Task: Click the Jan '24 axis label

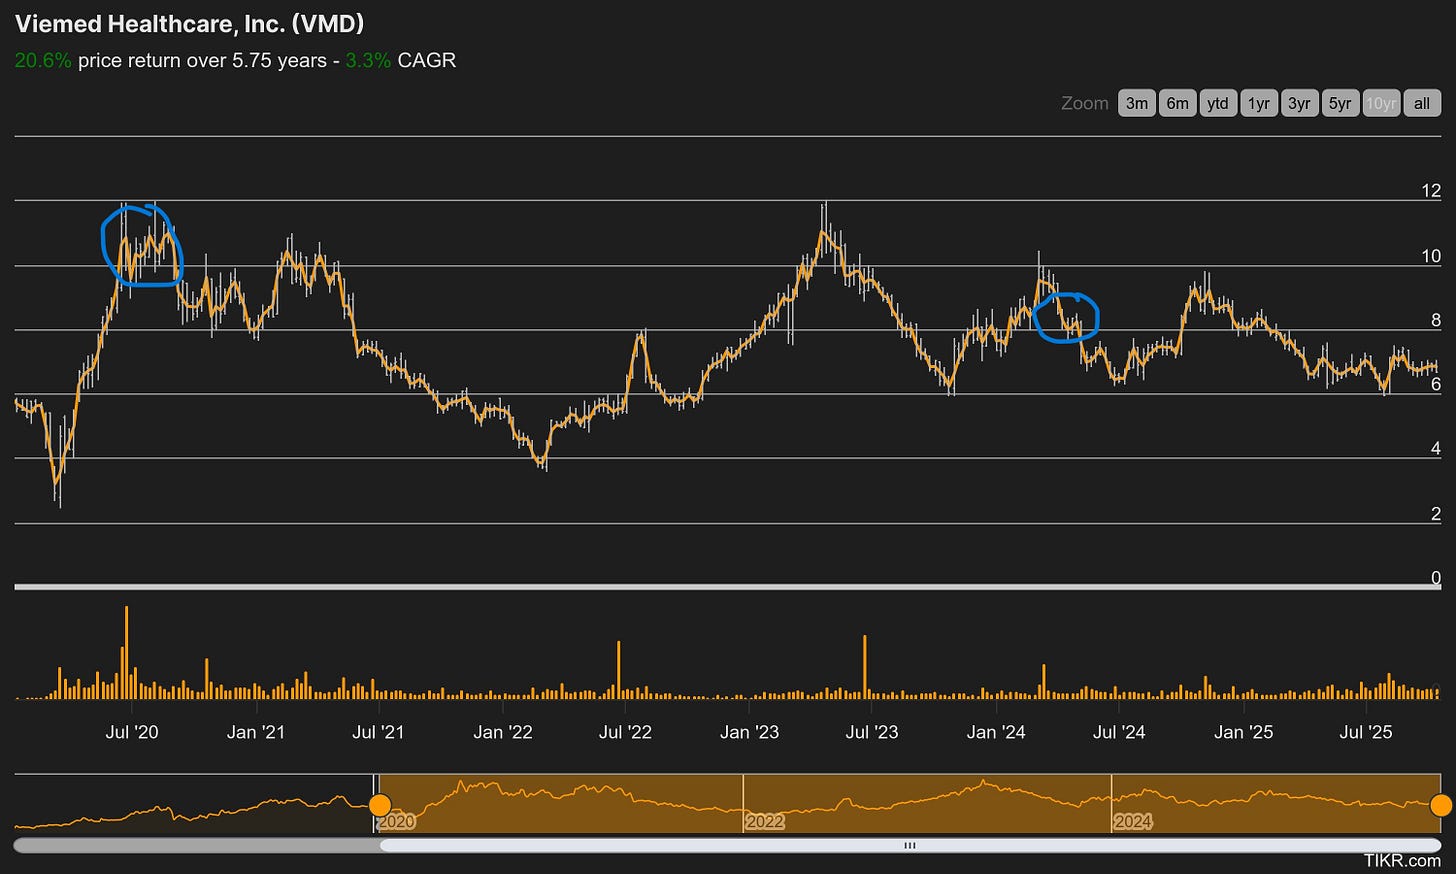Action: (996, 732)
